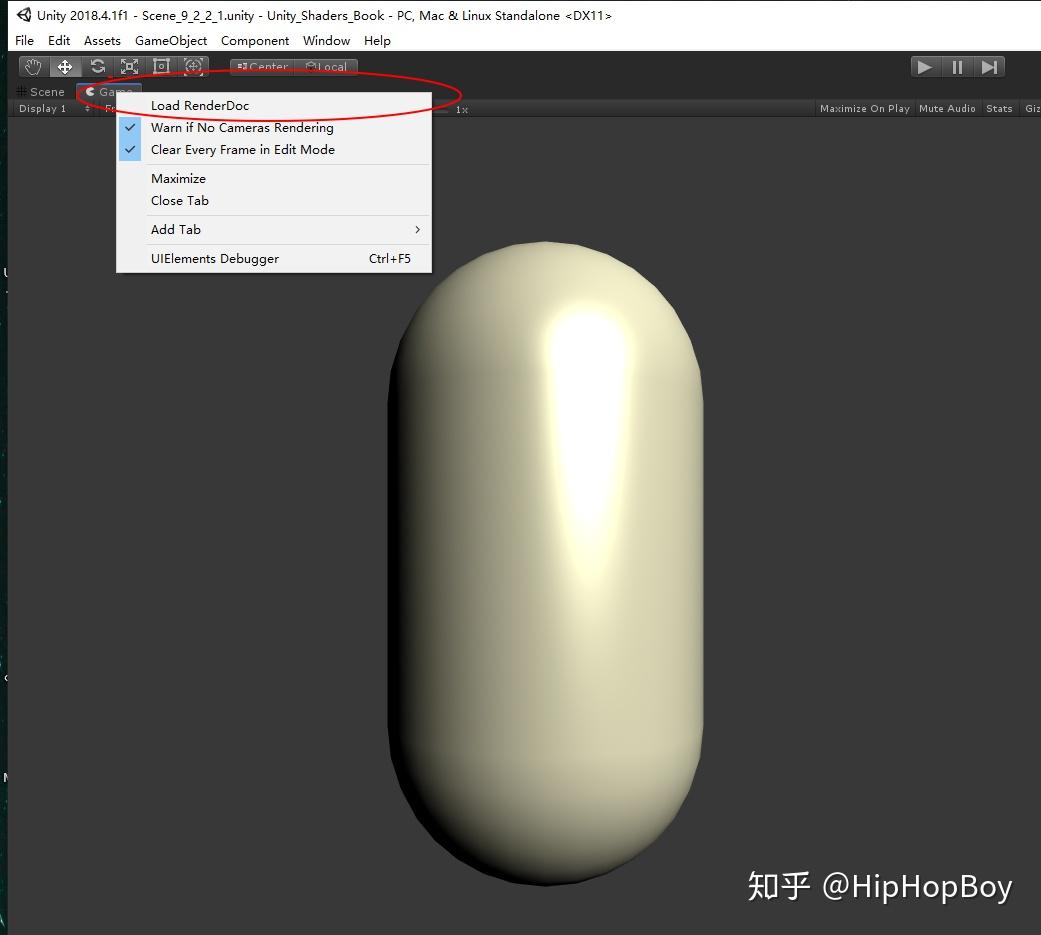Select the Rotate tool
This screenshot has height=935, width=1041.
pyautogui.click(x=98, y=67)
